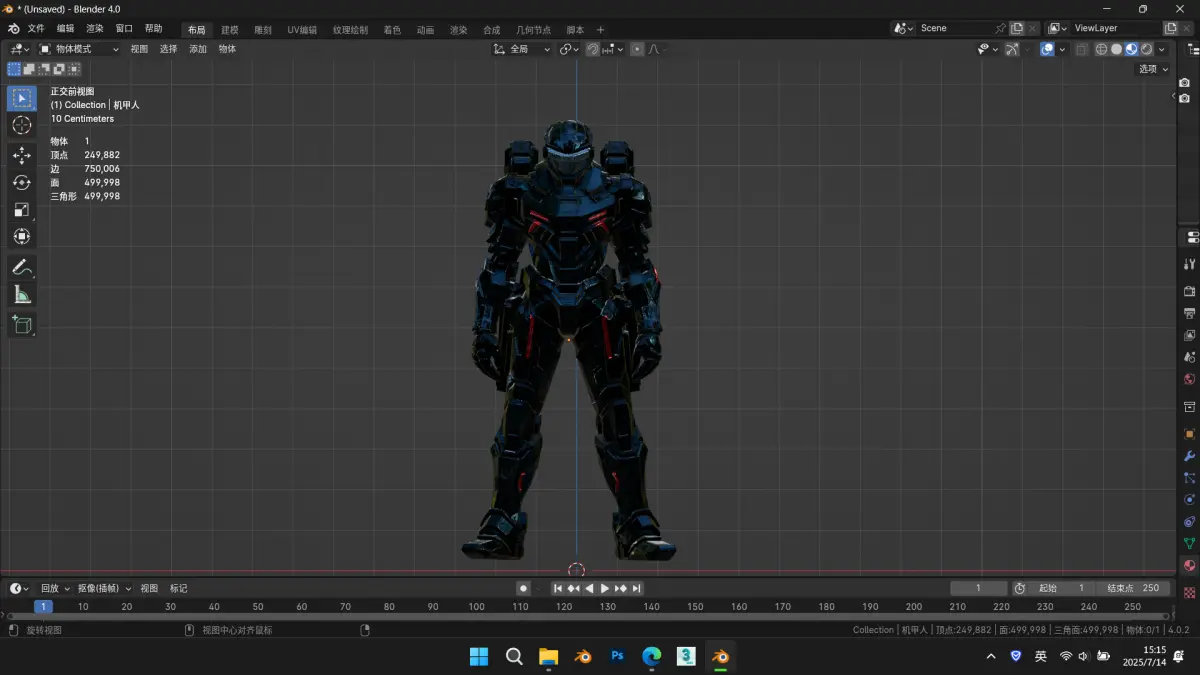Open the 物体模式 mode dropdown
This screenshot has height=675, width=1200.
(79, 49)
